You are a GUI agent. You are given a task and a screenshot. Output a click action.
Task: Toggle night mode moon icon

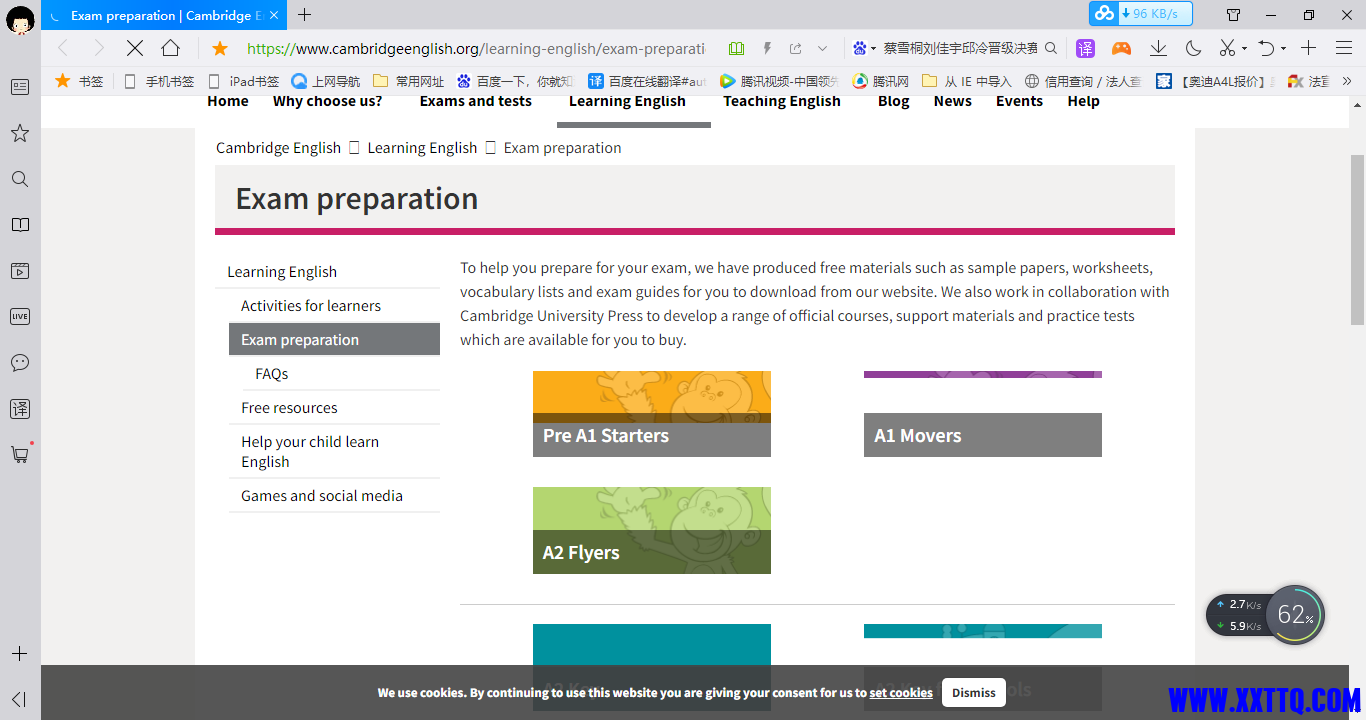click(x=1193, y=48)
